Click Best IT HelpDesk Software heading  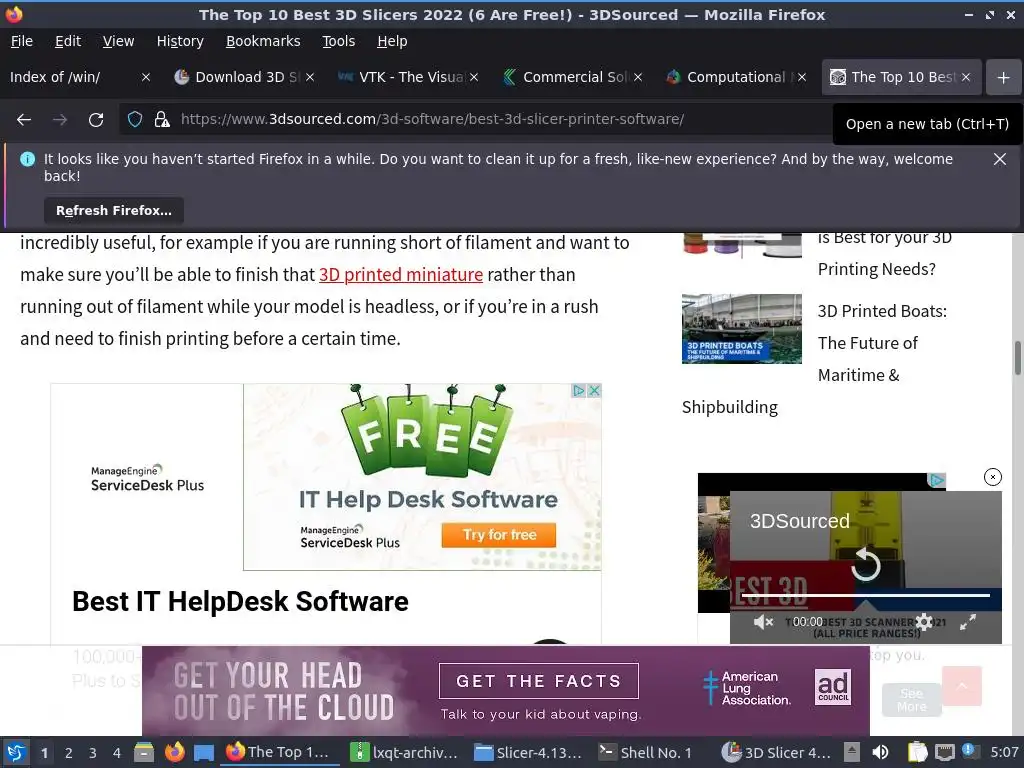click(240, 601)
